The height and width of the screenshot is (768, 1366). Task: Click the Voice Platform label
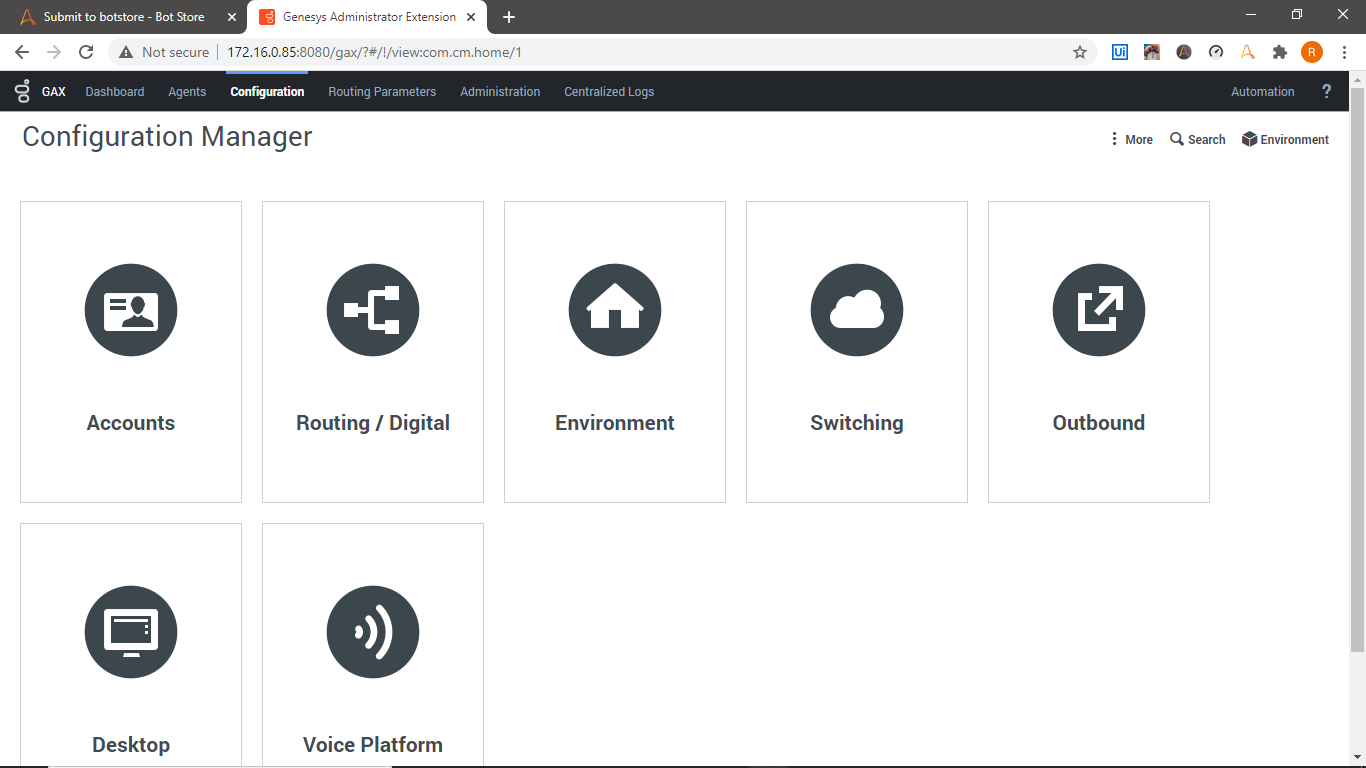(373, 745)
